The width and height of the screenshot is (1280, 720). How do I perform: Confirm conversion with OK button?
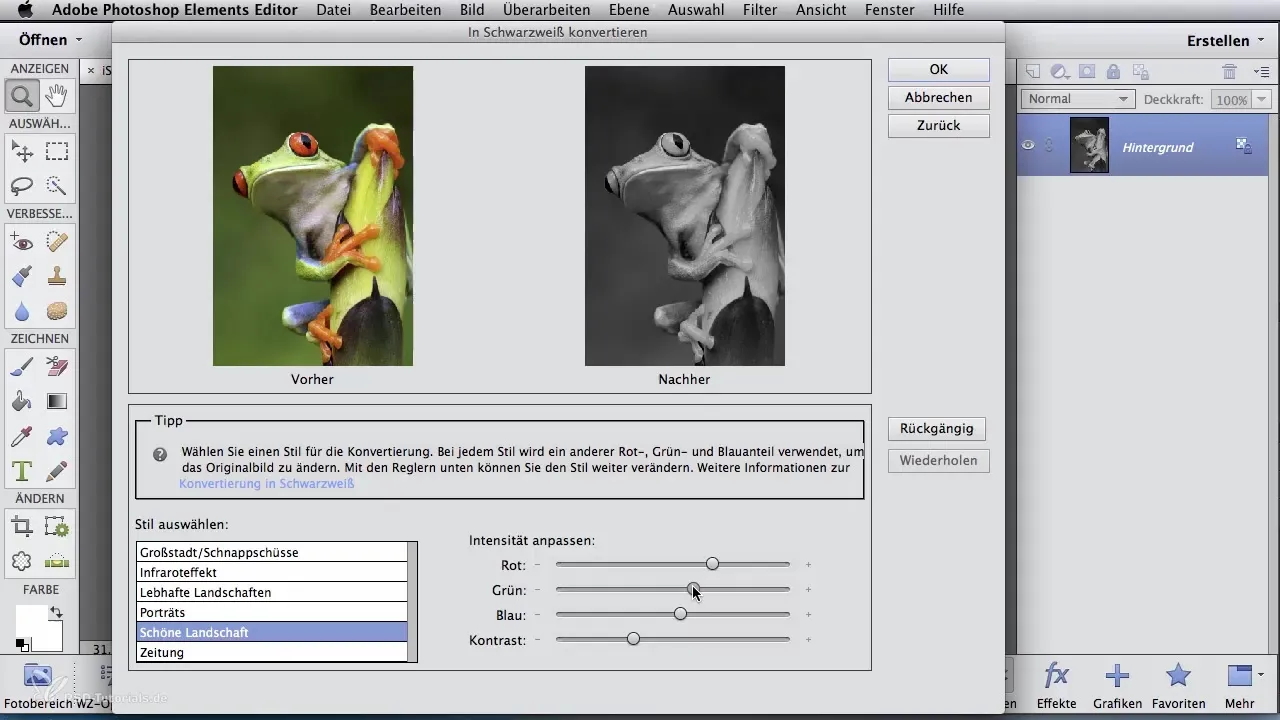point(938,70)
